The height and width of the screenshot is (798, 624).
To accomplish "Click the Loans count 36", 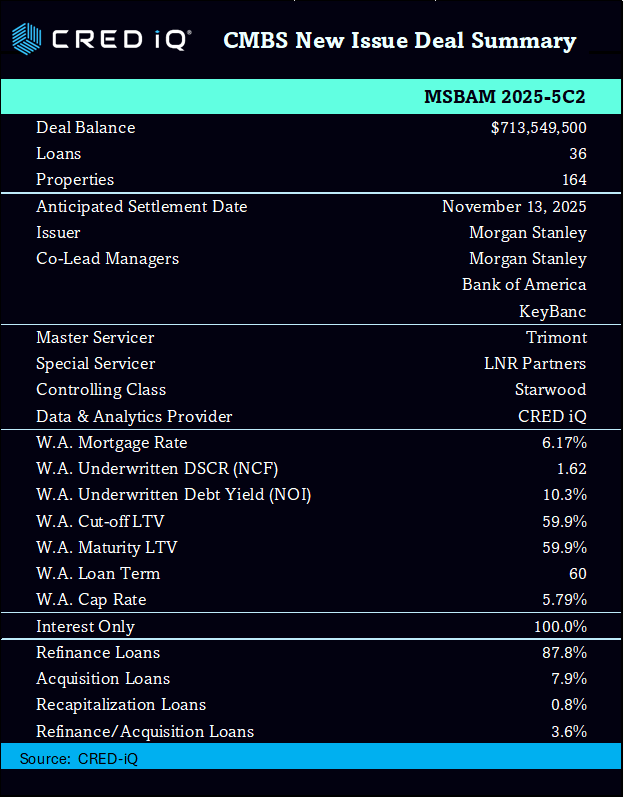I will pos(576,154).
